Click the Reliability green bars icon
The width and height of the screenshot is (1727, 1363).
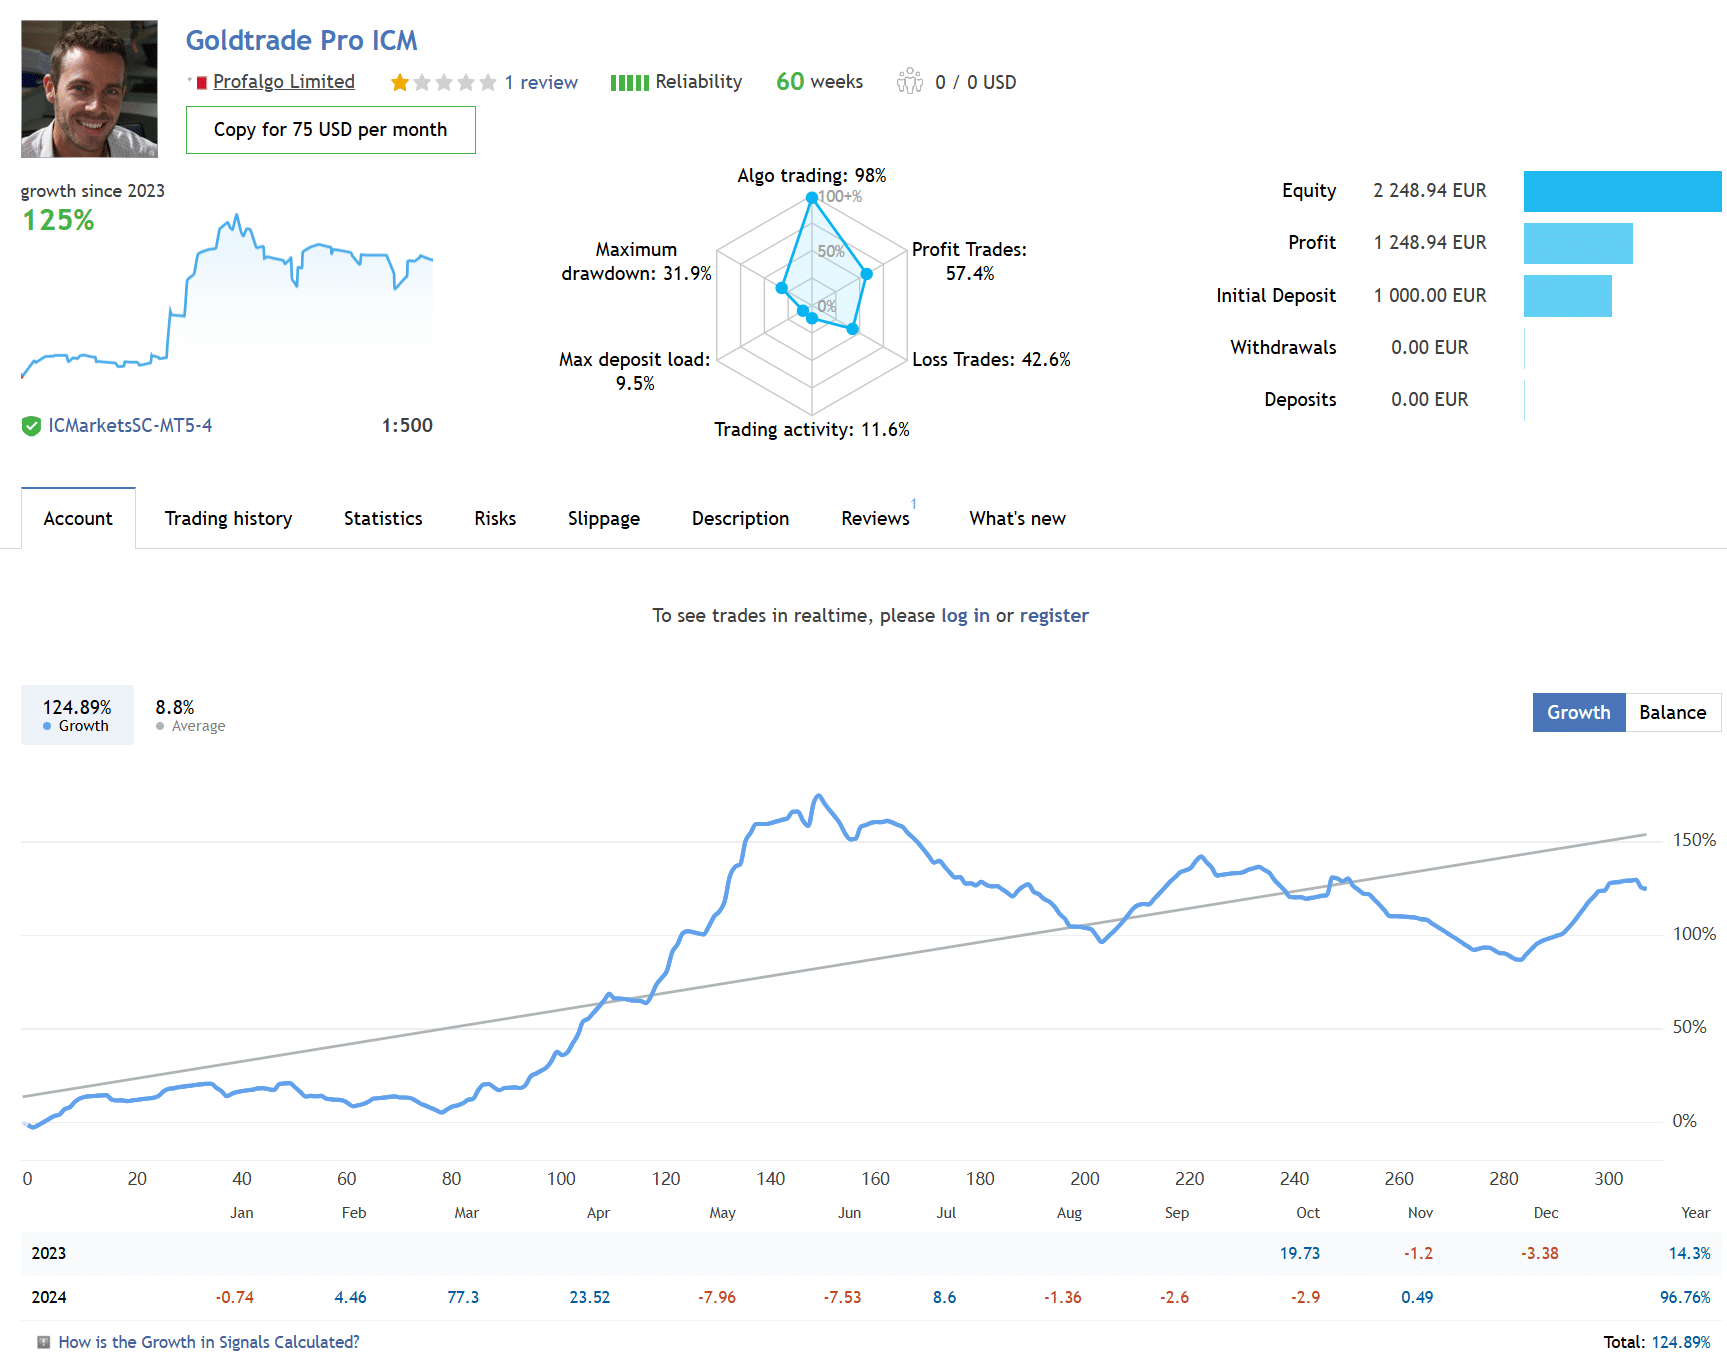tap(629, 83)
